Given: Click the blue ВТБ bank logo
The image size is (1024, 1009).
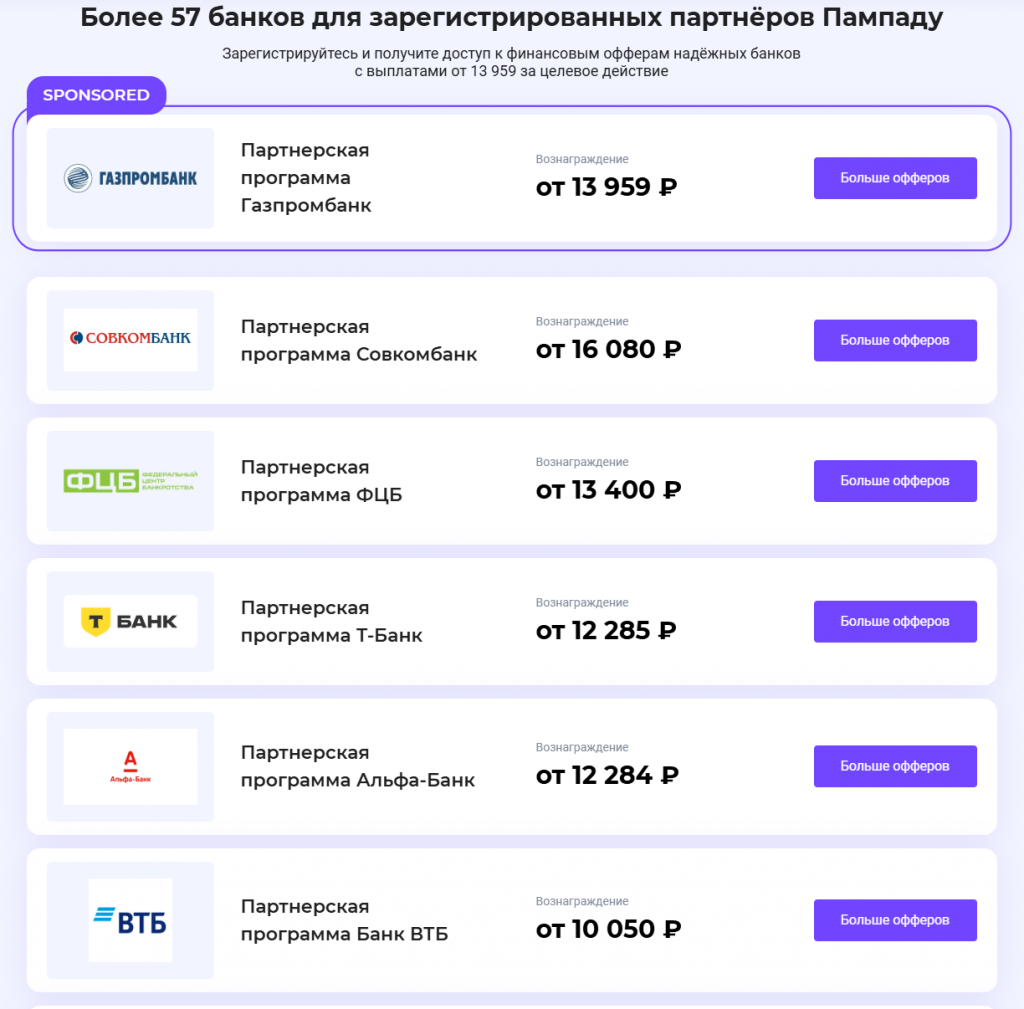Looking at the screenshot, I should [131, 920].
